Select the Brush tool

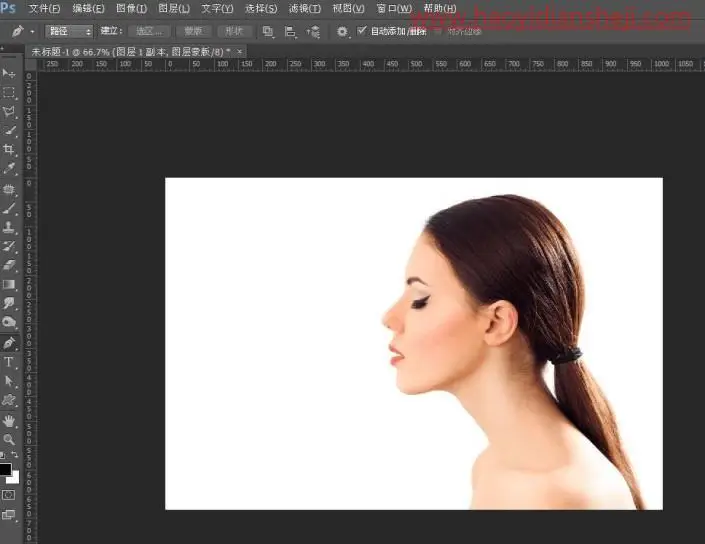(x=9, y=208)
